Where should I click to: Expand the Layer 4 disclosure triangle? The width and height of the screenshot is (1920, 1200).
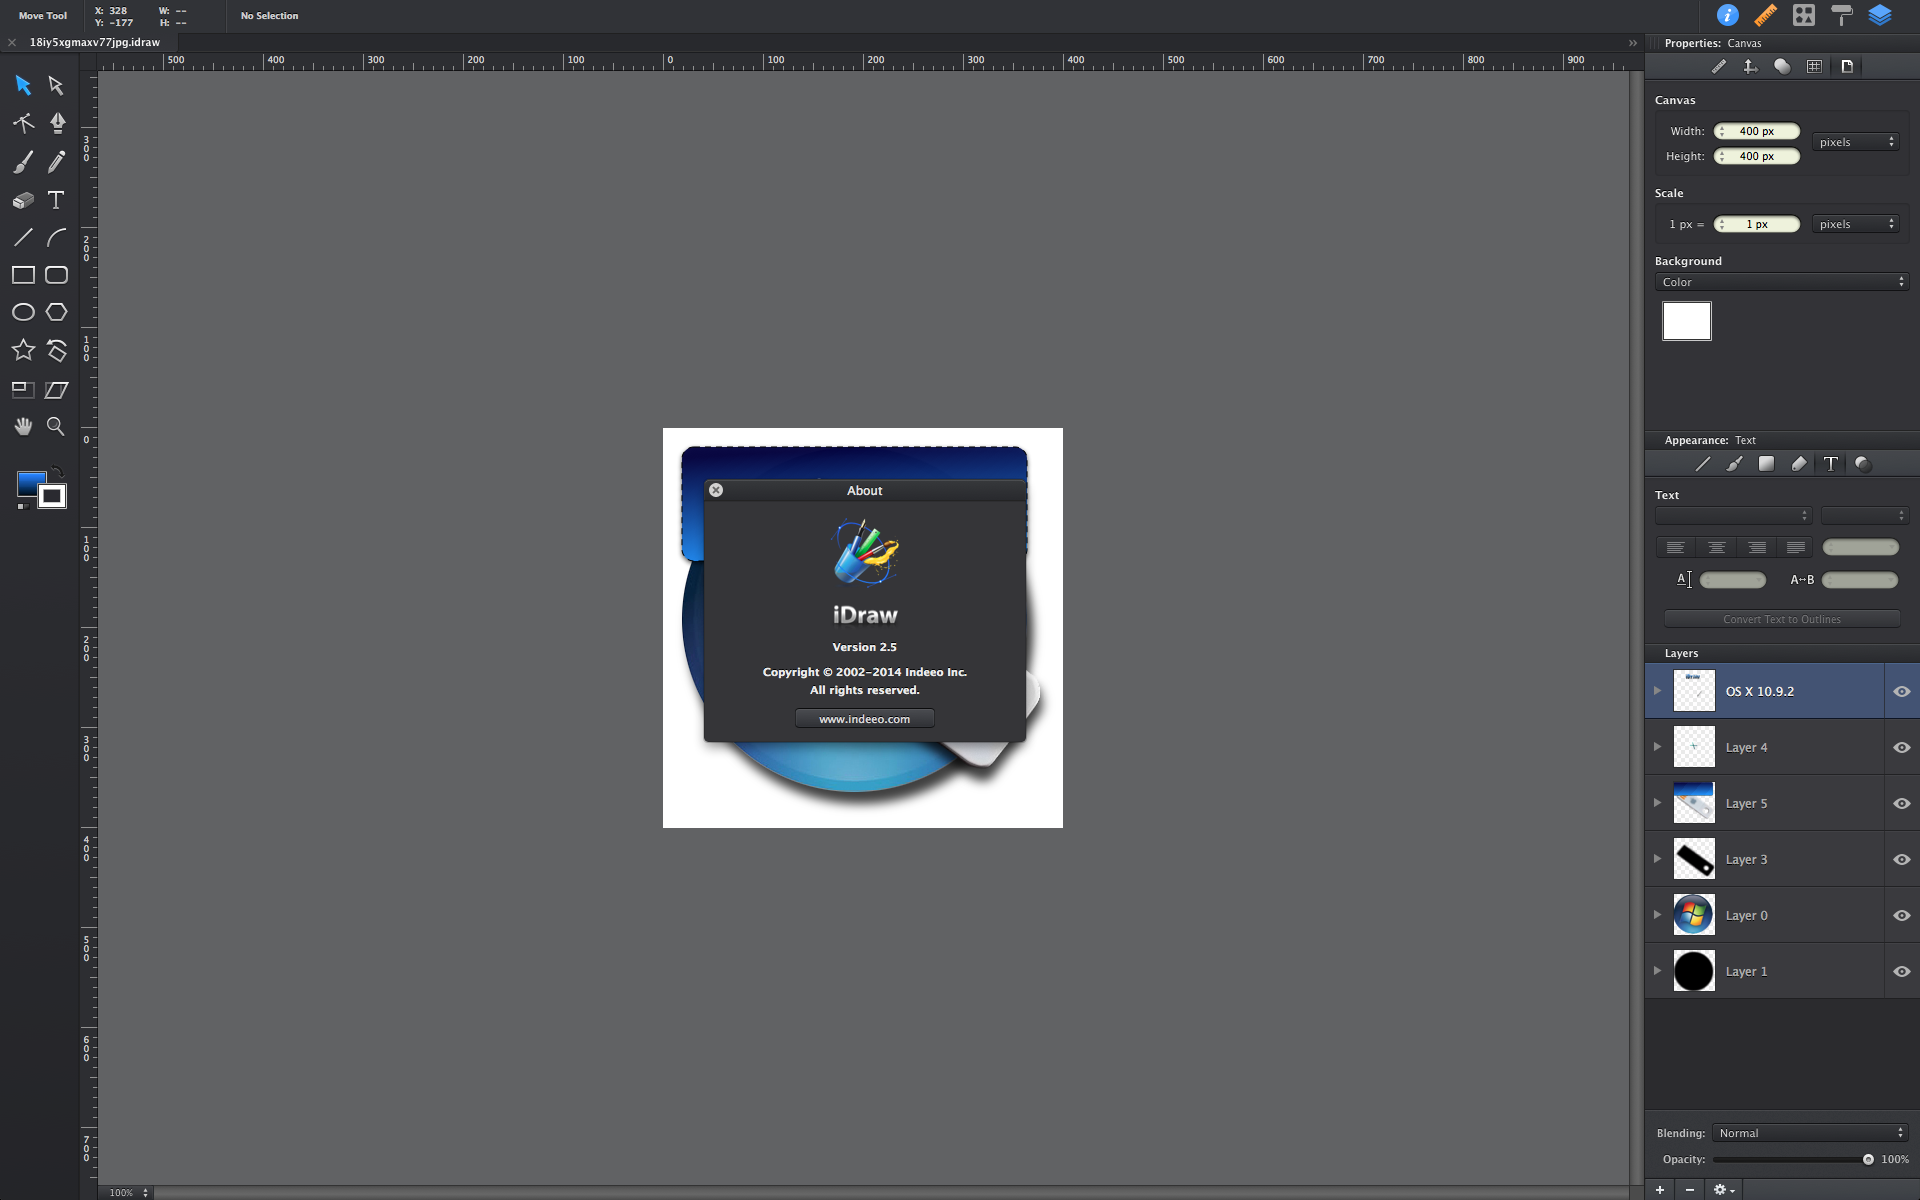[x=1657, y=747]
